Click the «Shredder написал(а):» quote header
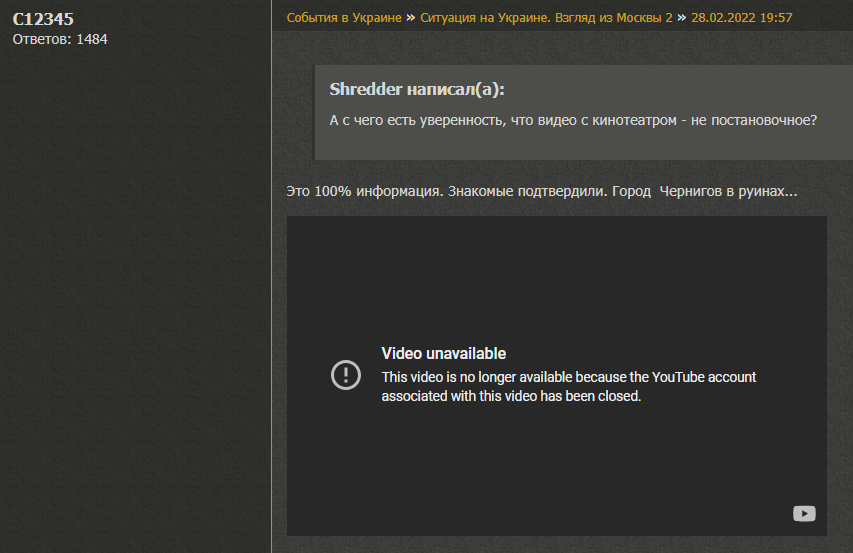This screenshot has width=853, height=553. (x=417, y=89)
